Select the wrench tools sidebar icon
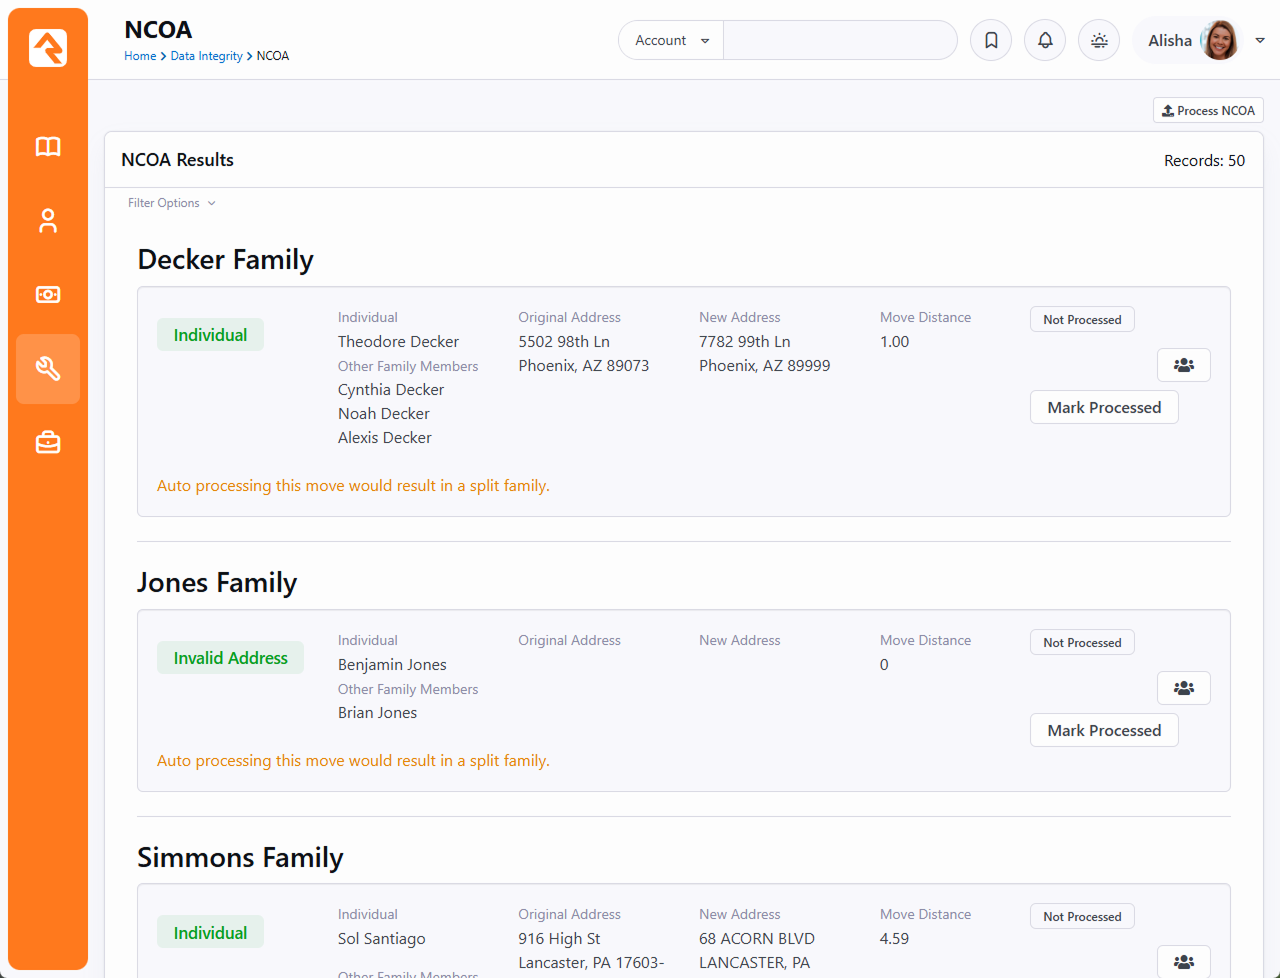This screenshot has width=1280, height=978. (48, 369)
